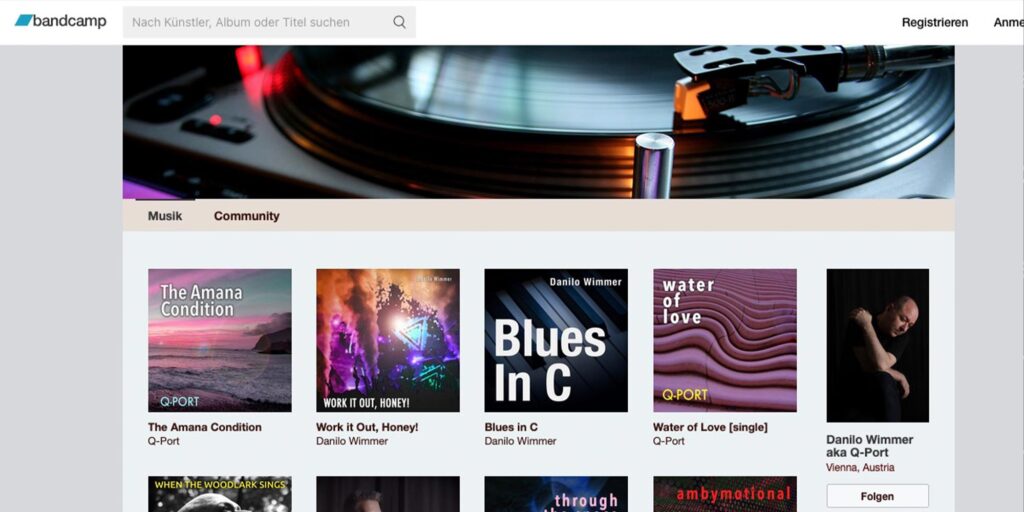1024x512 pixels.
Task: Open When the Woodlark Sings album cover
Action: 220,494
